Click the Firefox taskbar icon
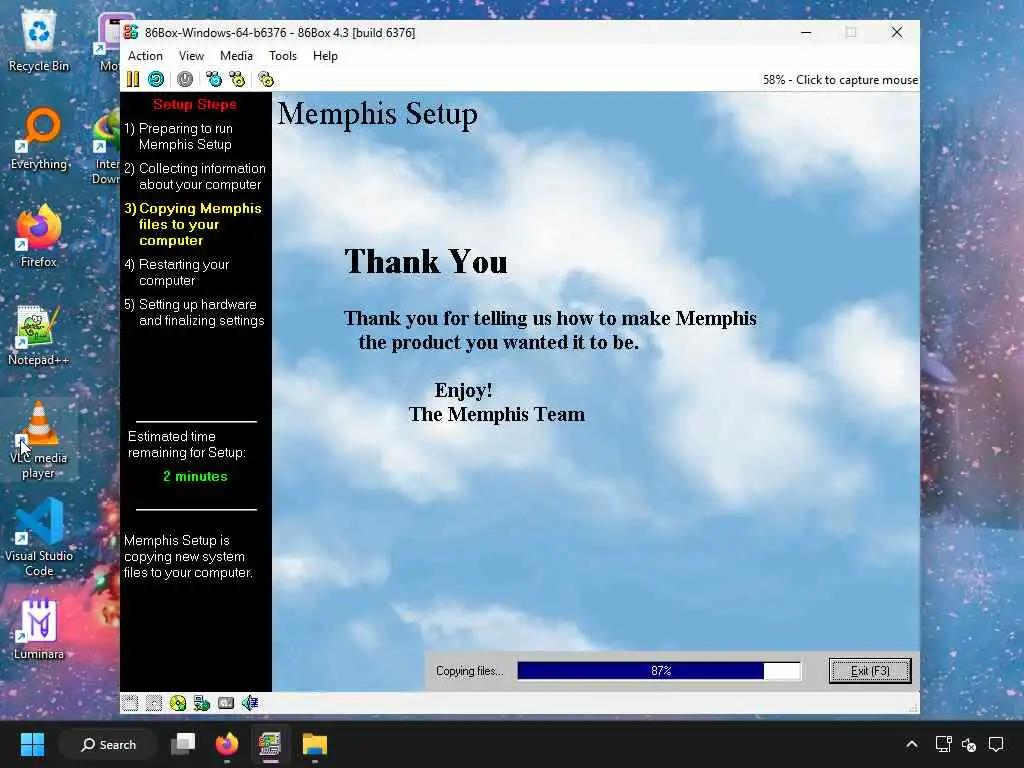Viewport: 1024px width, 768px height. [x=227, y=744]
